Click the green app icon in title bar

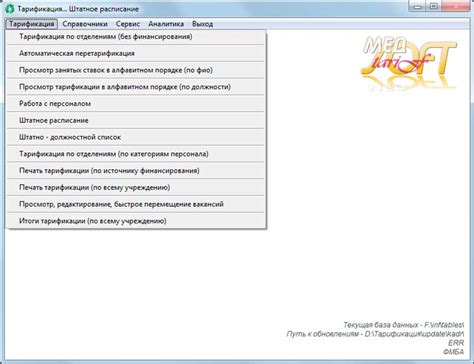pos(10,9)
